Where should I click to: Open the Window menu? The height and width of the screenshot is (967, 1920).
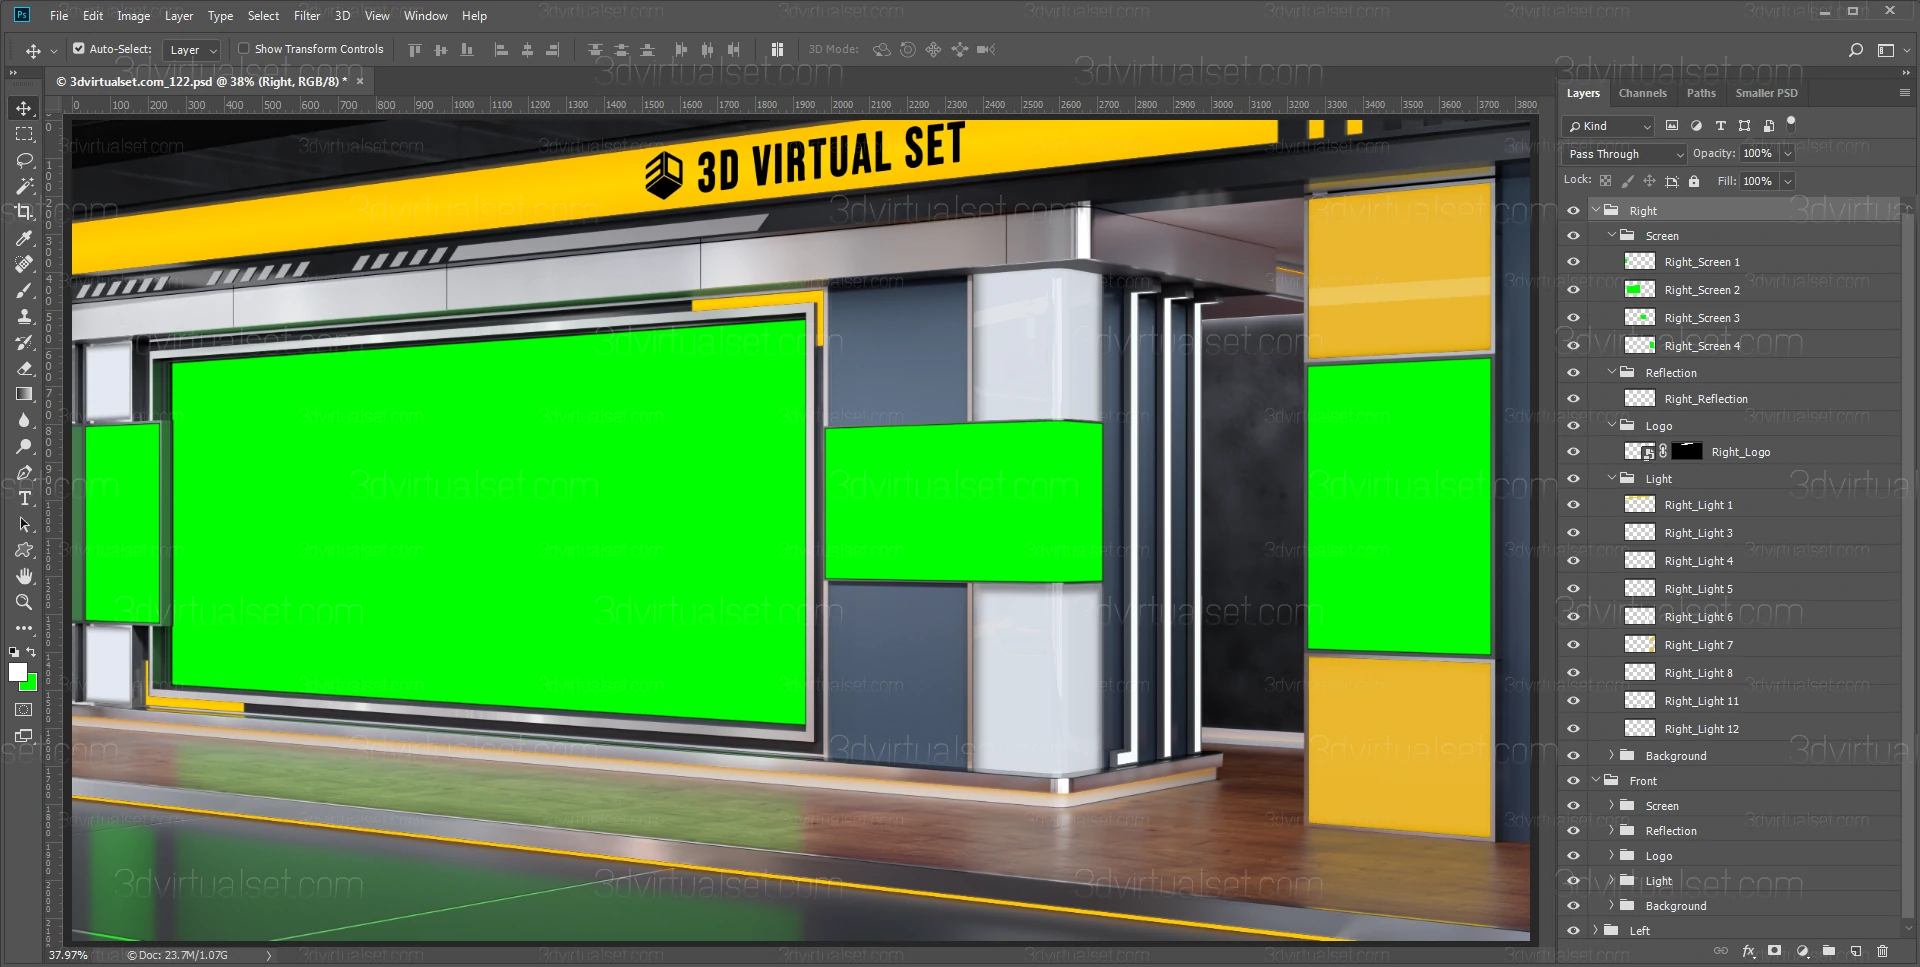pos(425,16)
